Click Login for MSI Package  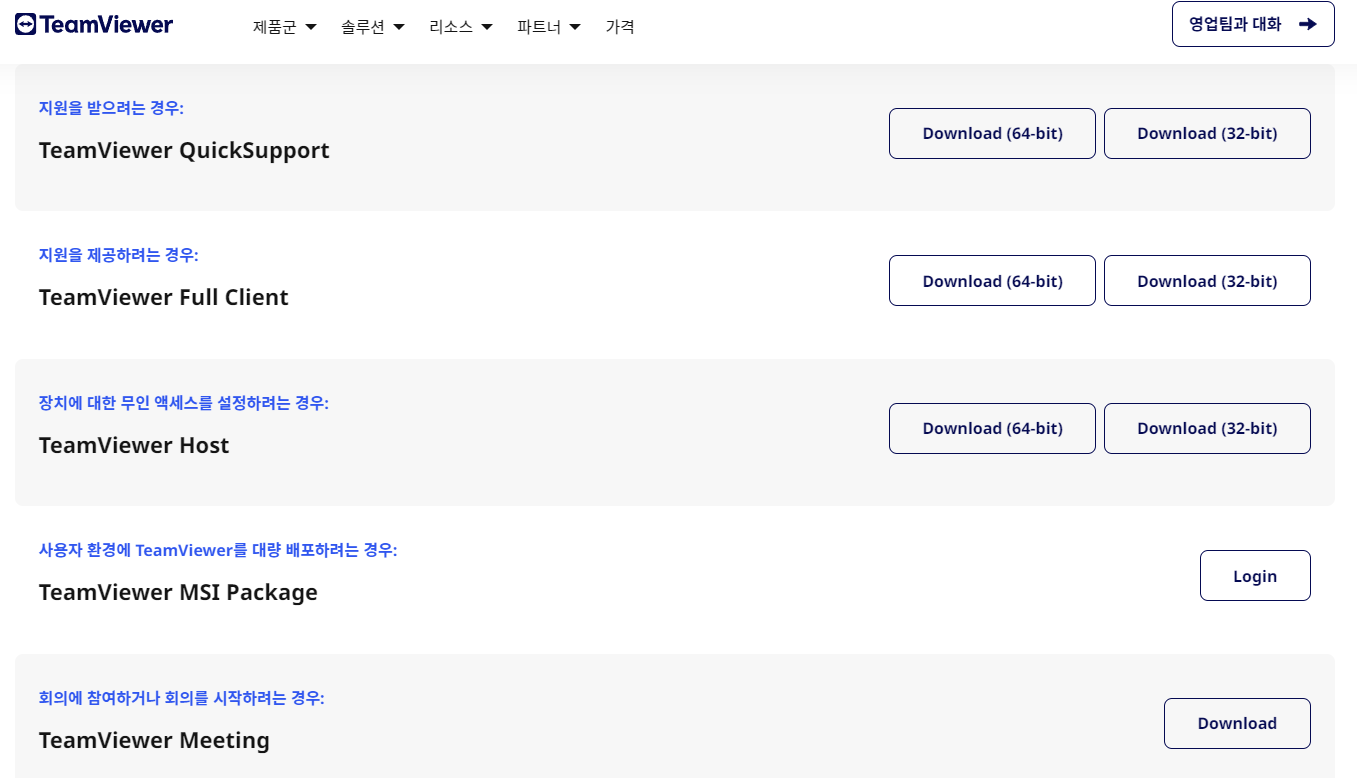[1255, 576]
